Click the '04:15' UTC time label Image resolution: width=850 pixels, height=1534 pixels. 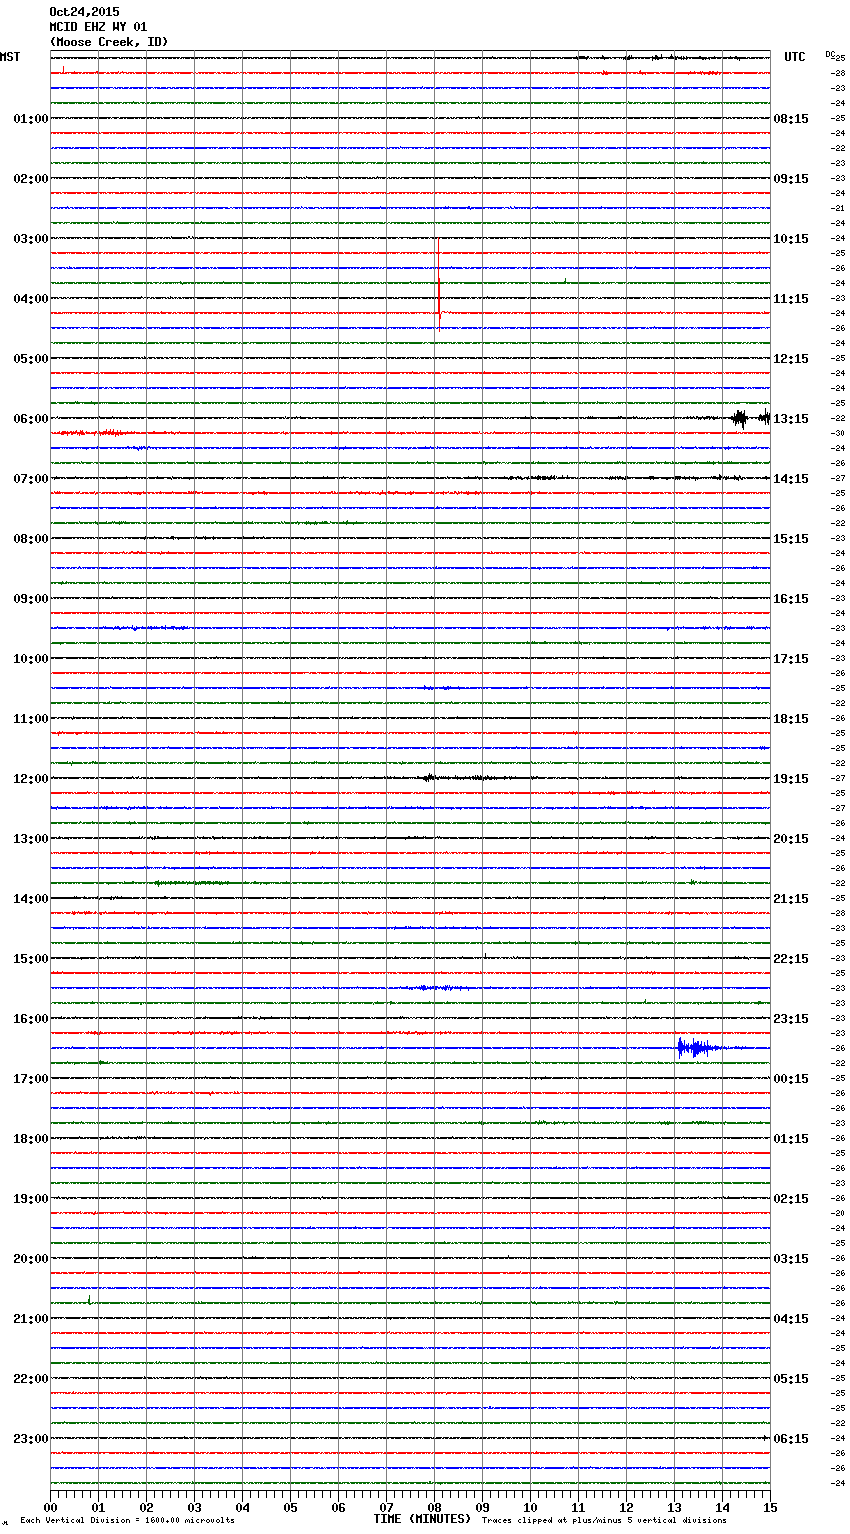tap(791, 1319)
